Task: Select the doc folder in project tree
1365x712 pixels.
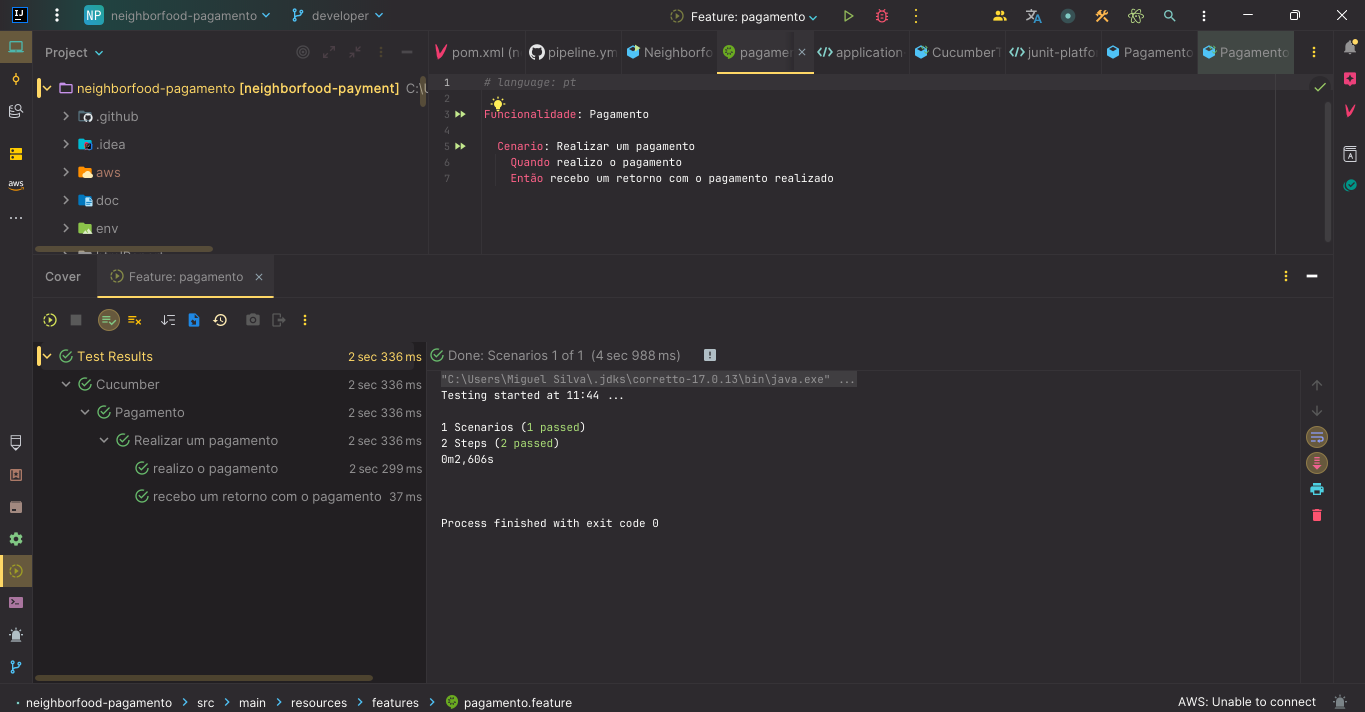Action: coord(107,201)
